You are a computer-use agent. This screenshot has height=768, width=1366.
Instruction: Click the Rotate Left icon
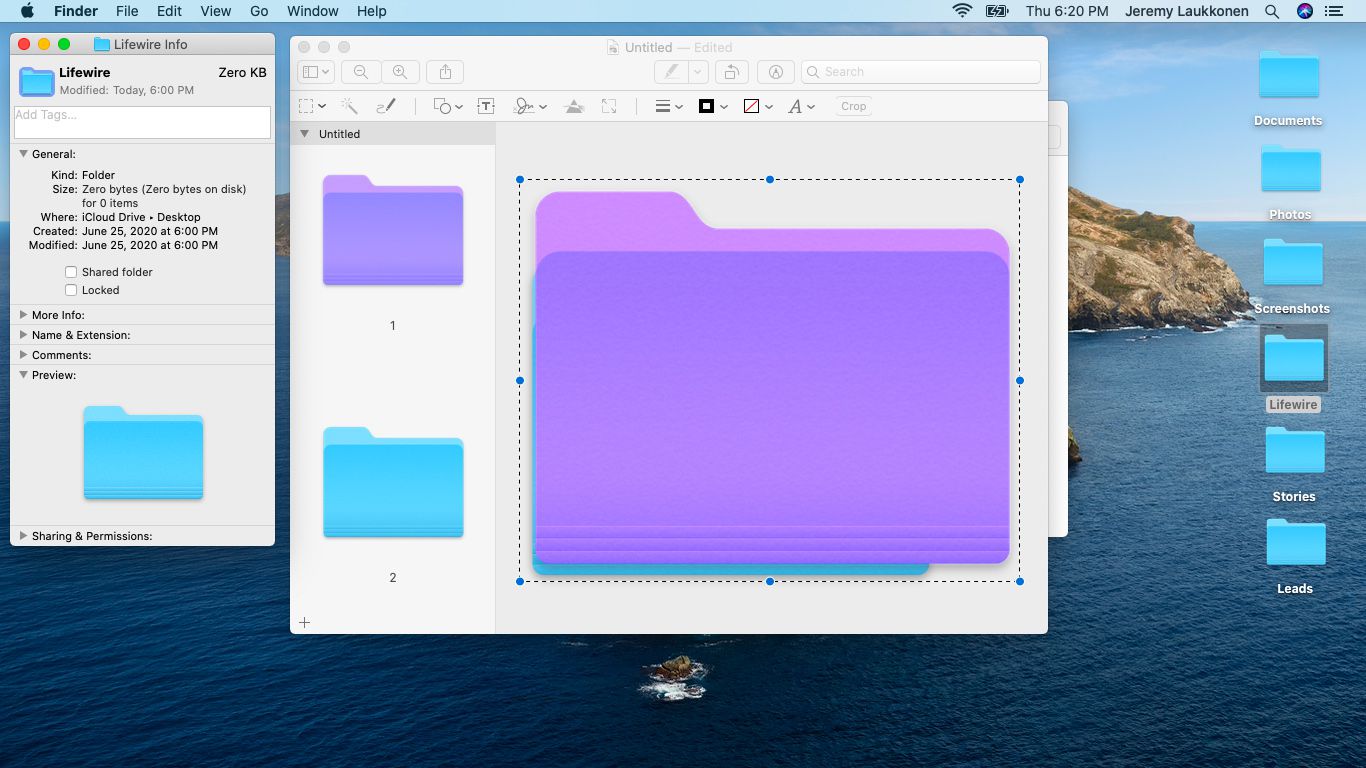pos(732,72)
